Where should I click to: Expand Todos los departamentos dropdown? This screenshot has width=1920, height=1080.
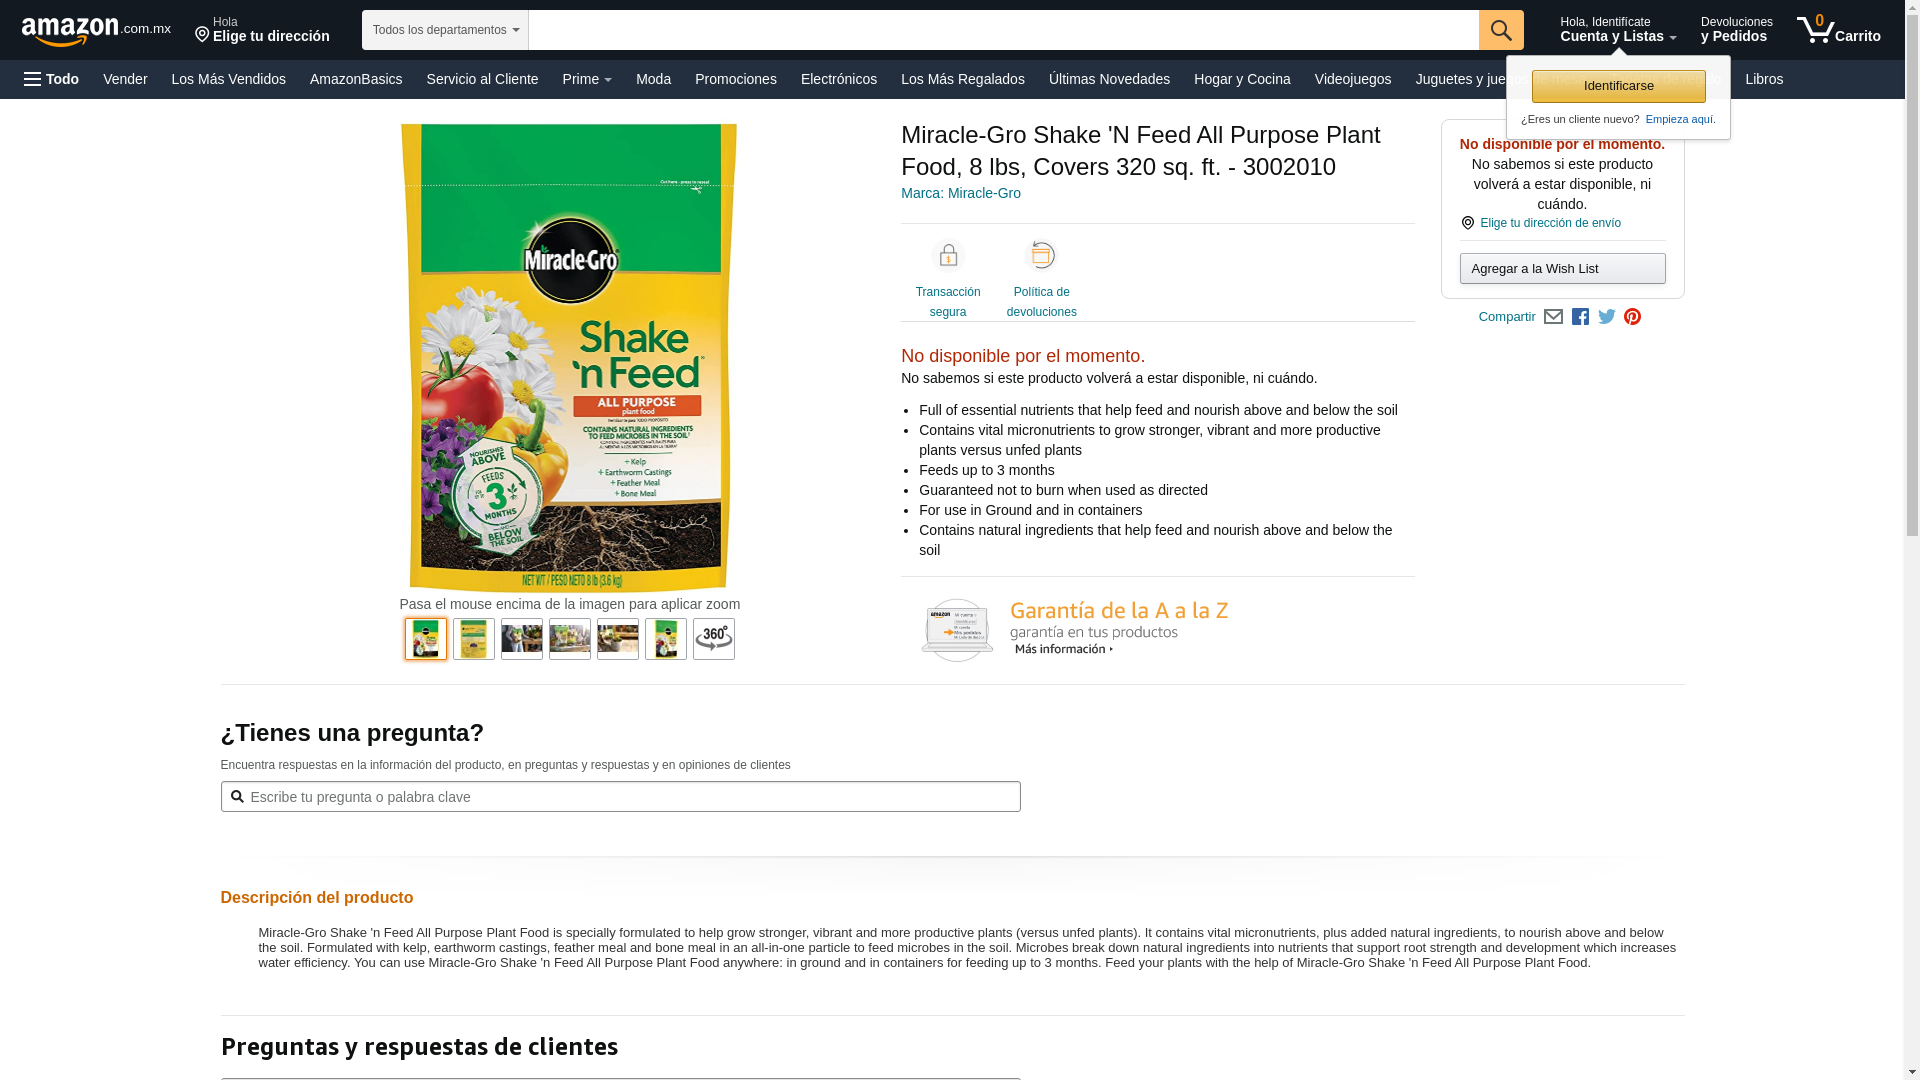pos(445,30)
